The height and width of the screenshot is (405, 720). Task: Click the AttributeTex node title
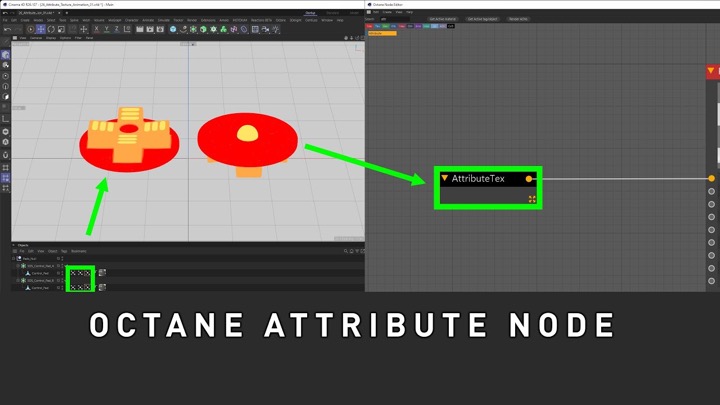(x=478, y=179)
